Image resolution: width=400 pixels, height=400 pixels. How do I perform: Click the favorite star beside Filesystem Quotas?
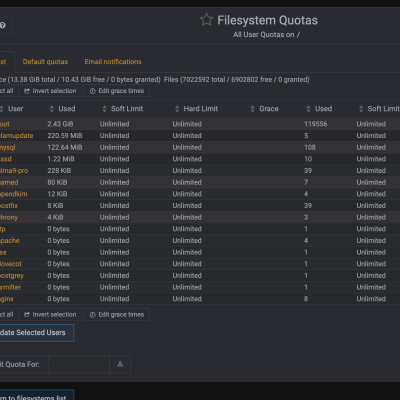click(x=206, y=20)
